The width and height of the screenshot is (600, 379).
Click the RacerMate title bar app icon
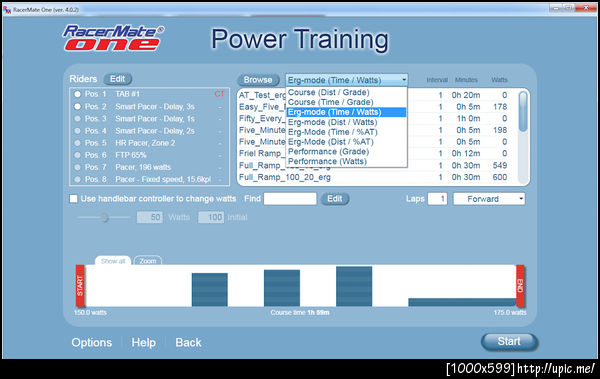[7, 10]
